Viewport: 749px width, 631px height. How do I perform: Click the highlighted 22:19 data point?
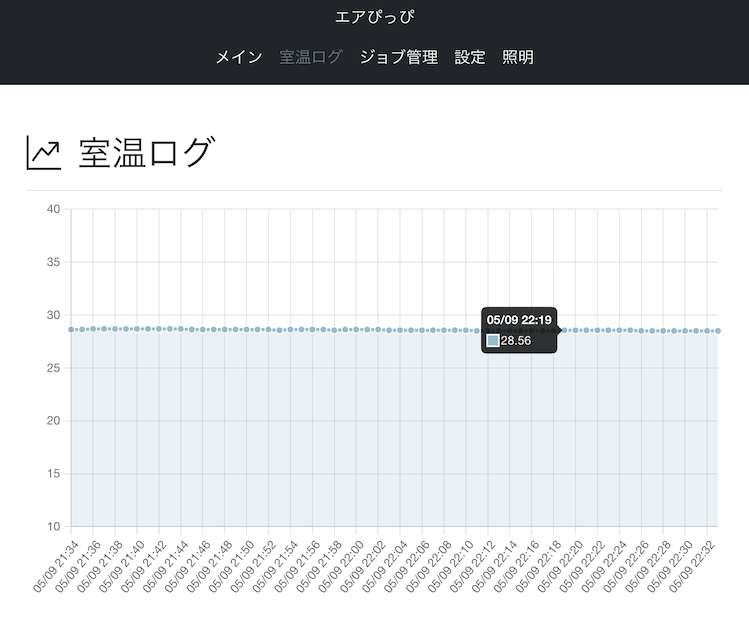click(x=562, y=330)
